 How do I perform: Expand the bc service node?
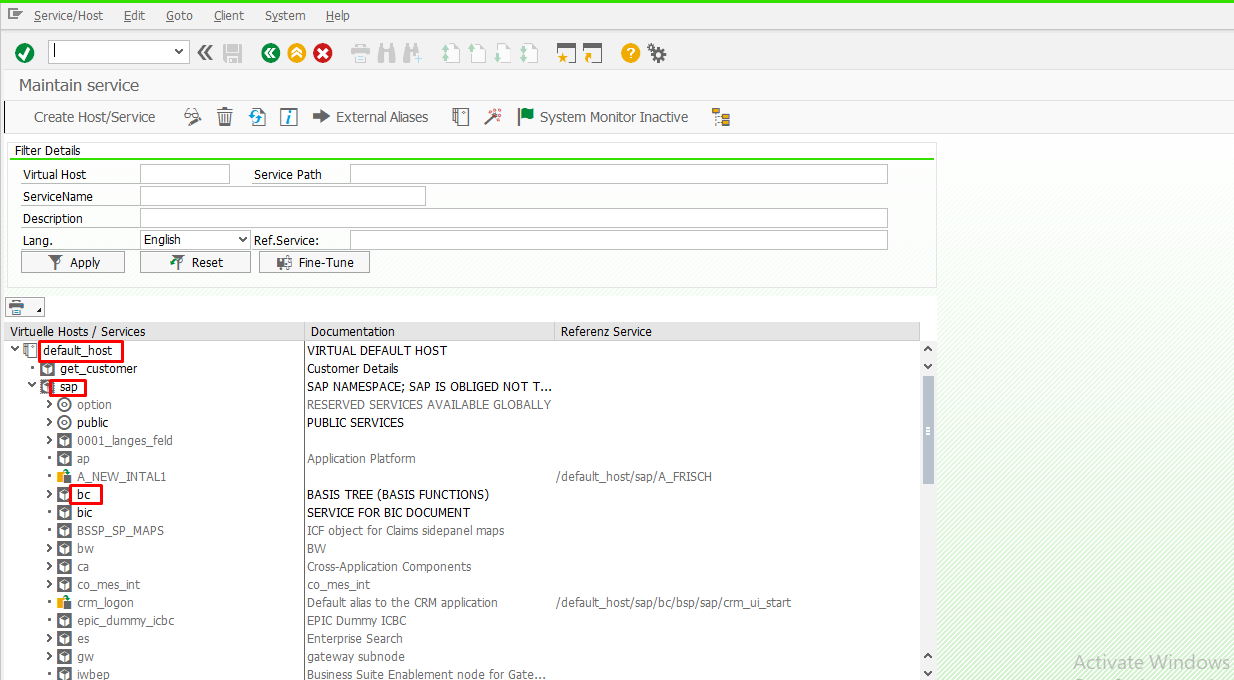[x=49, y=494]
